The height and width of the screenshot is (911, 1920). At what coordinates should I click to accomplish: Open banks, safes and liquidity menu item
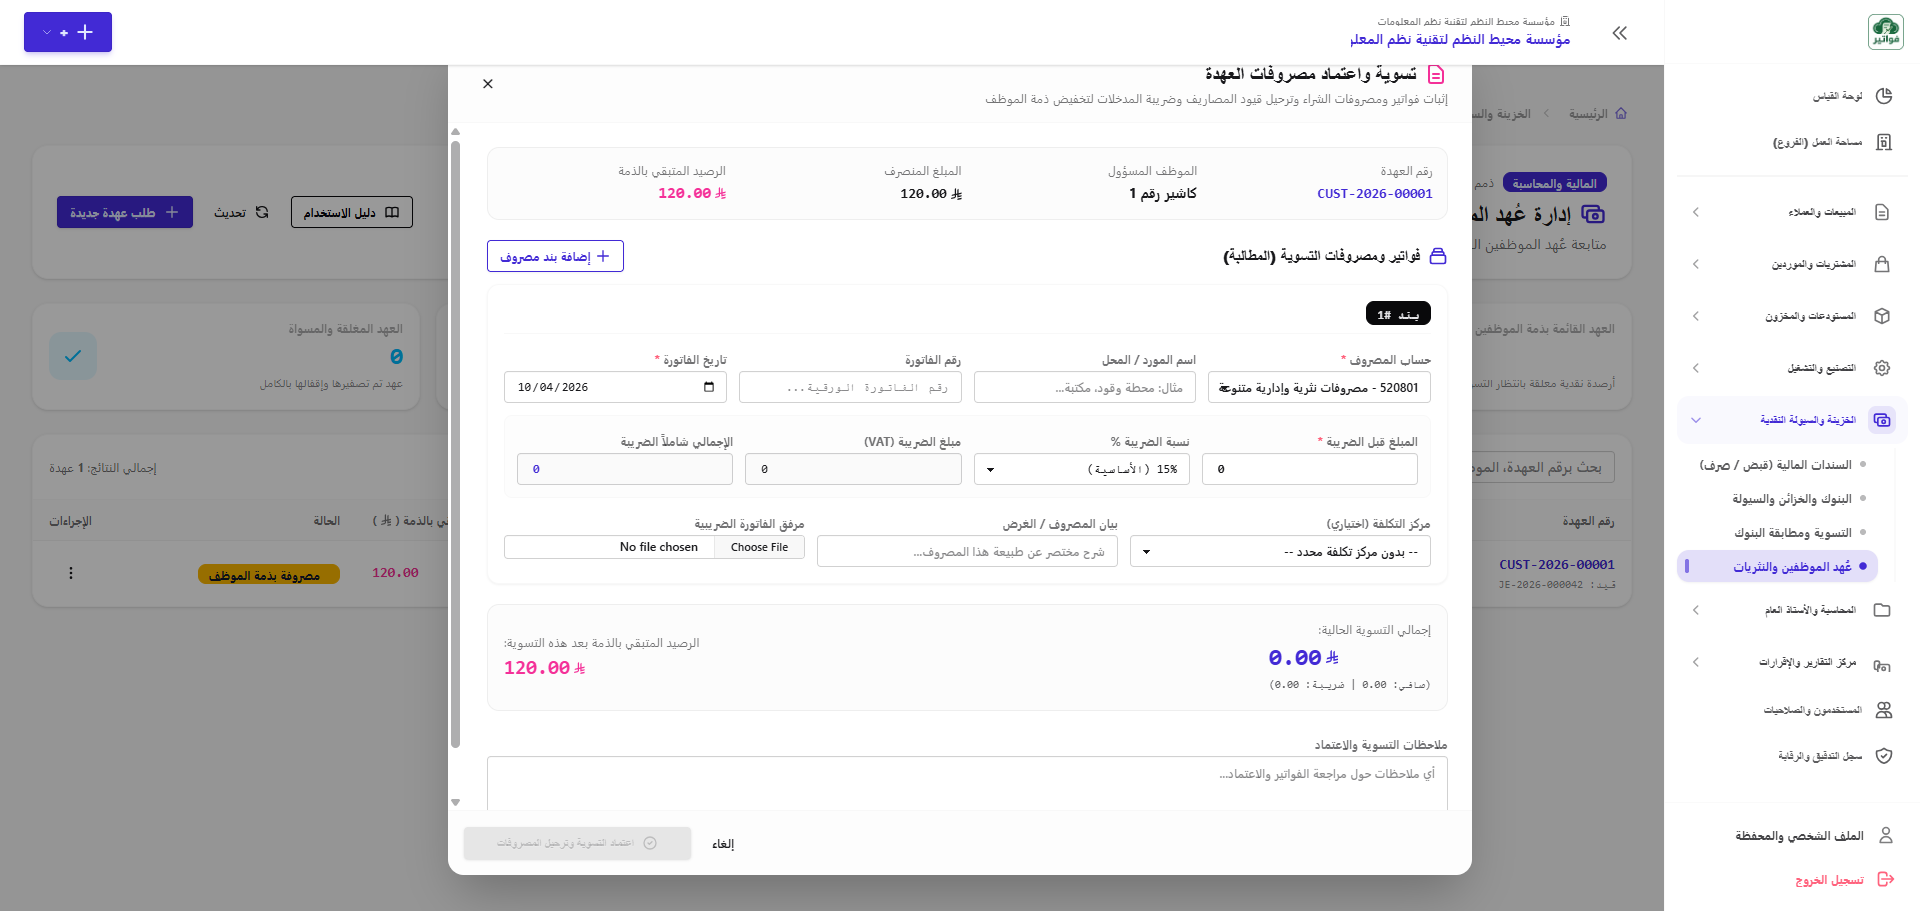pos(1792,499)
